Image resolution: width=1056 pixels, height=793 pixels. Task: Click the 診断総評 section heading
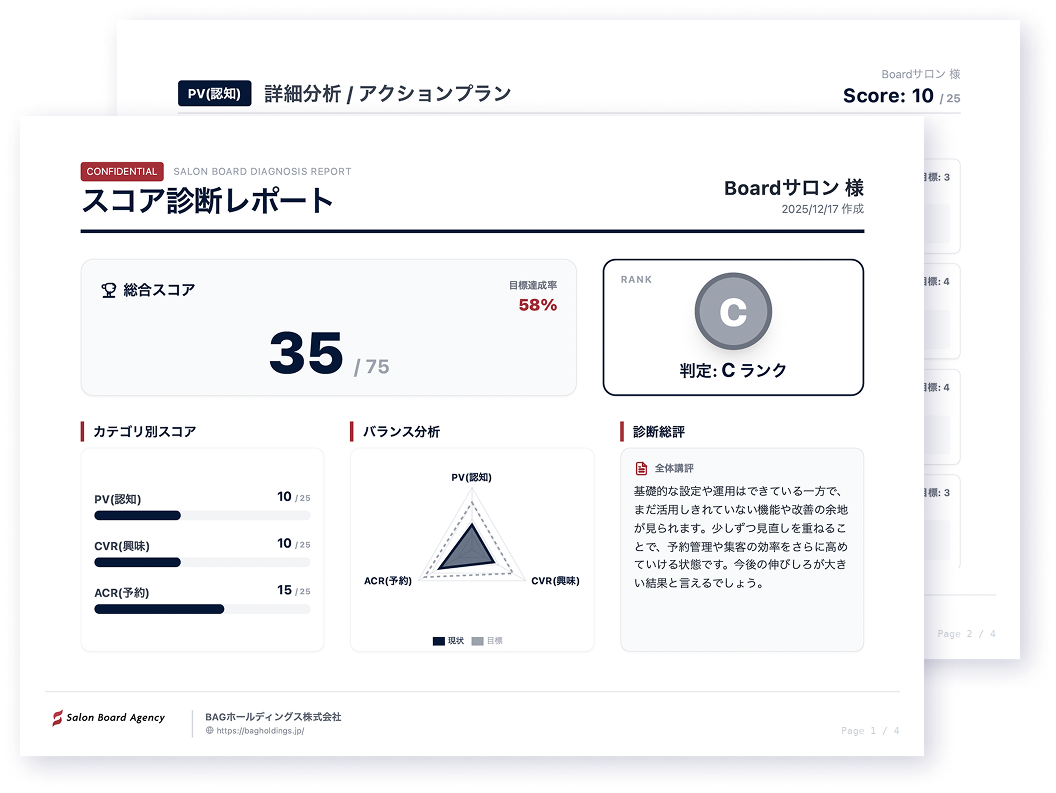pos(659,432)
